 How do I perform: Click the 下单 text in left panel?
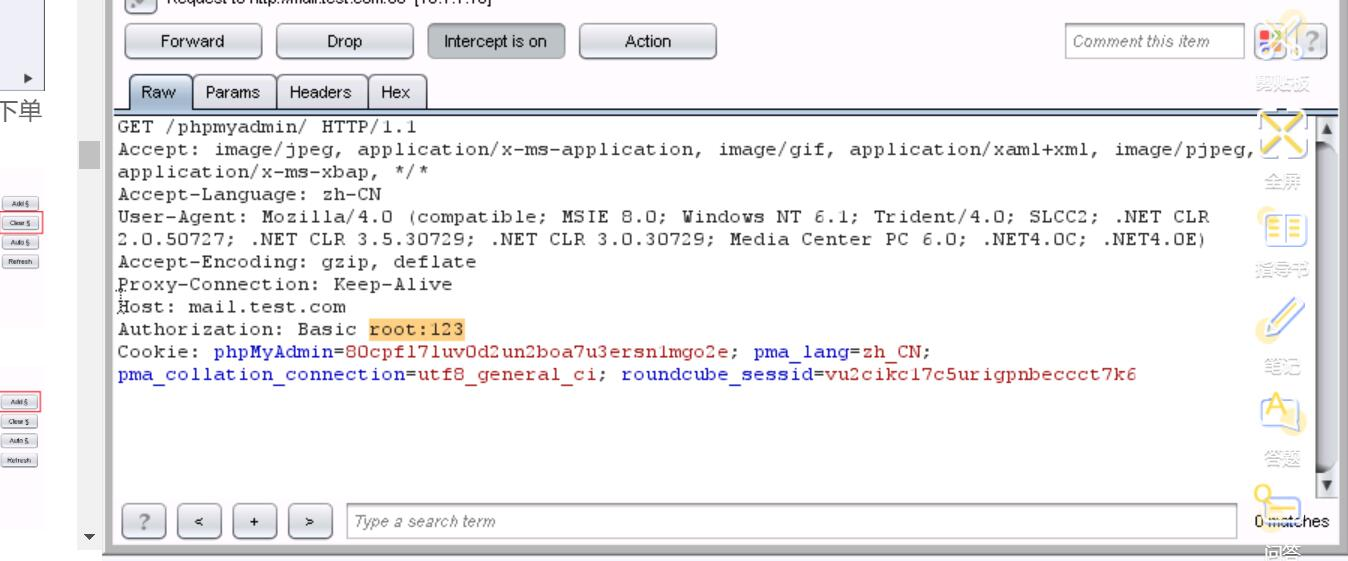(x=19, y=113)
